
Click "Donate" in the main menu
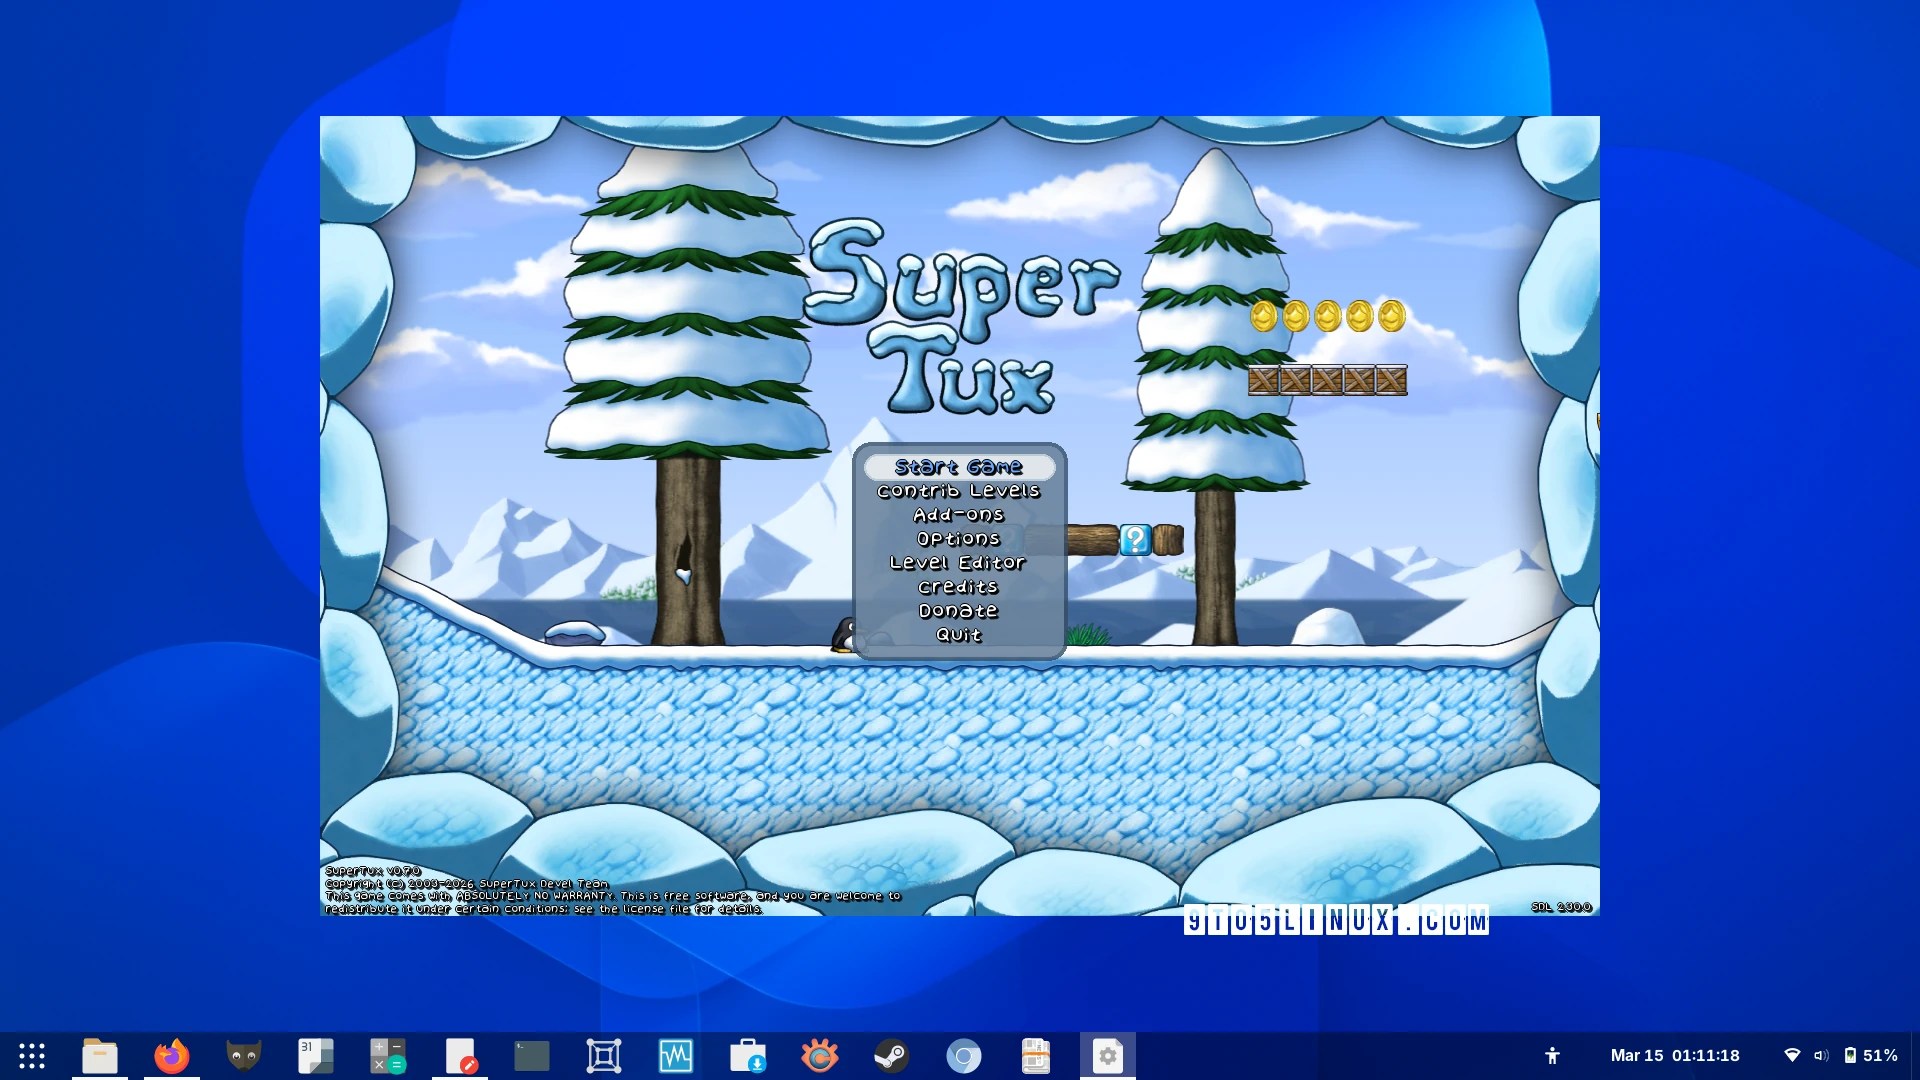coord(959,610)
